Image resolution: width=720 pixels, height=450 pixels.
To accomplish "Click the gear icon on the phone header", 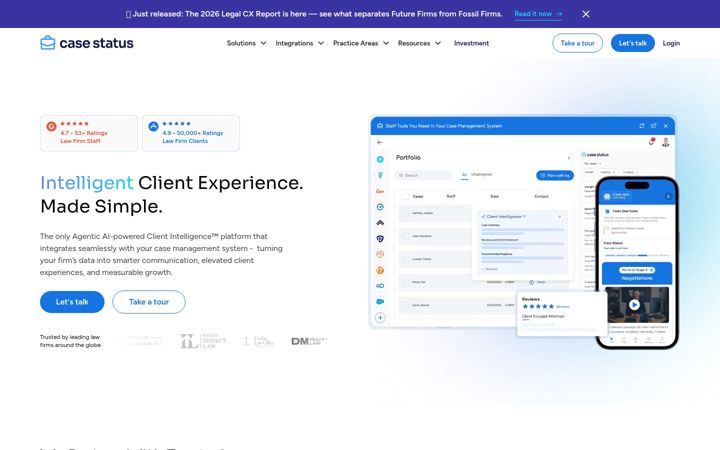I will click(668, 196).
